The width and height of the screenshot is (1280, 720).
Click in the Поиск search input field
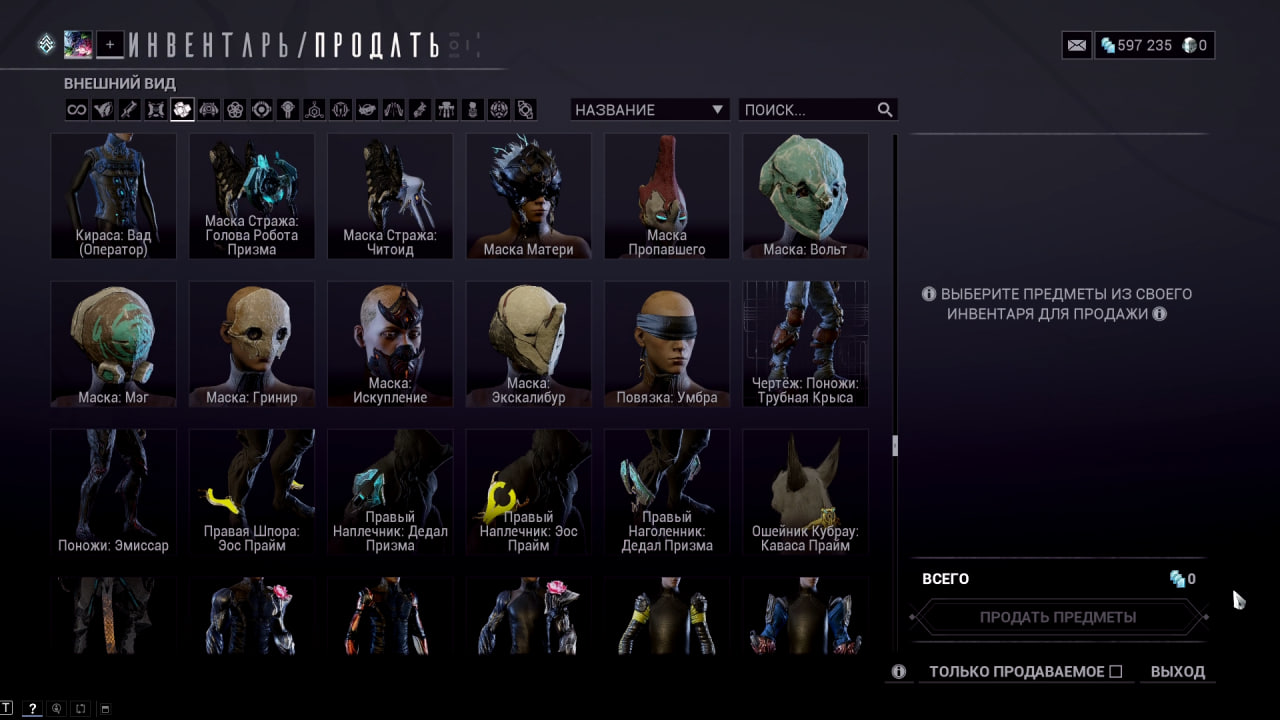coord(808,110)
